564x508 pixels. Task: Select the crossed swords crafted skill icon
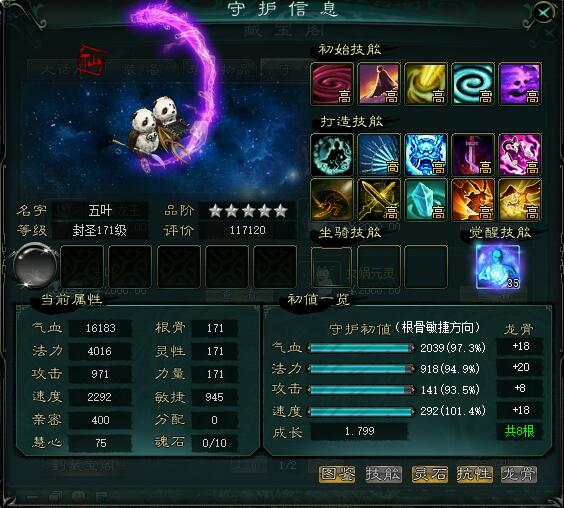[379, 200]
